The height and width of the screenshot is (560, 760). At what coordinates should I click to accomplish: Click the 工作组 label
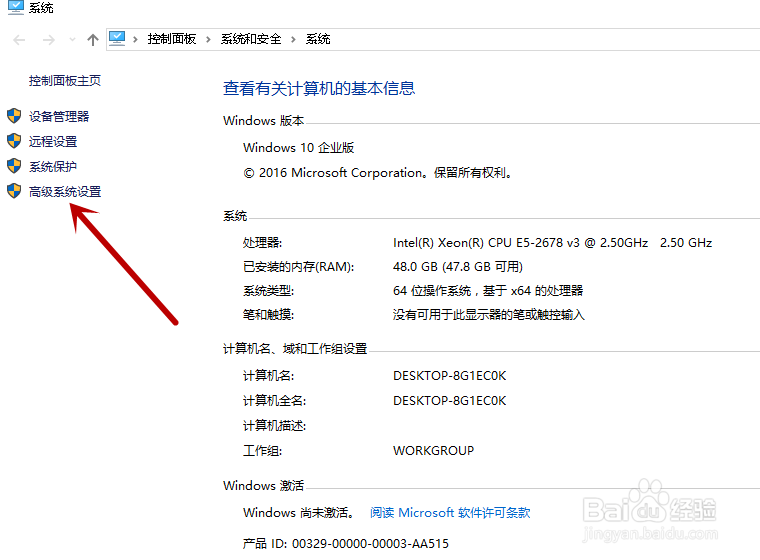[262, 451]
